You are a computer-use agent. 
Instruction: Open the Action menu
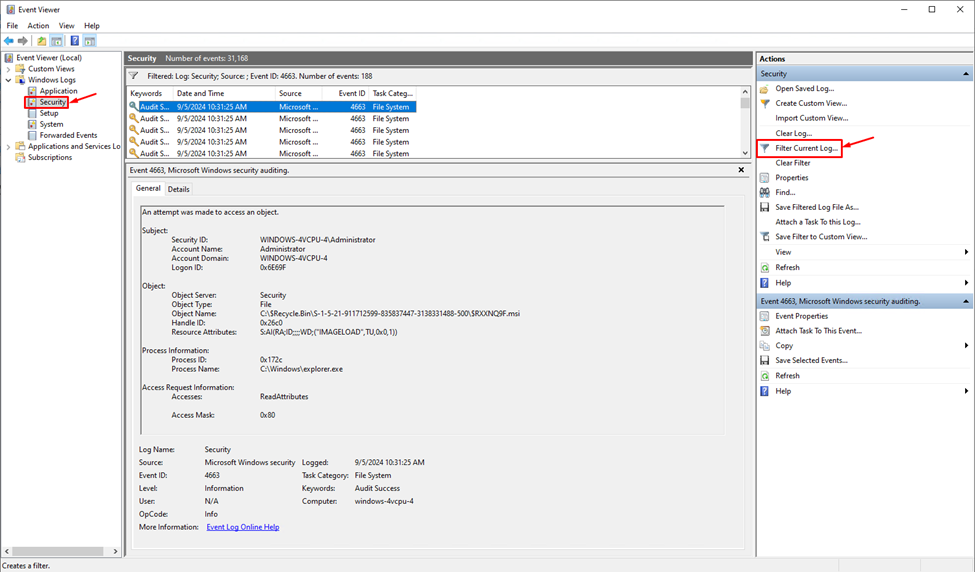(38, 25)
